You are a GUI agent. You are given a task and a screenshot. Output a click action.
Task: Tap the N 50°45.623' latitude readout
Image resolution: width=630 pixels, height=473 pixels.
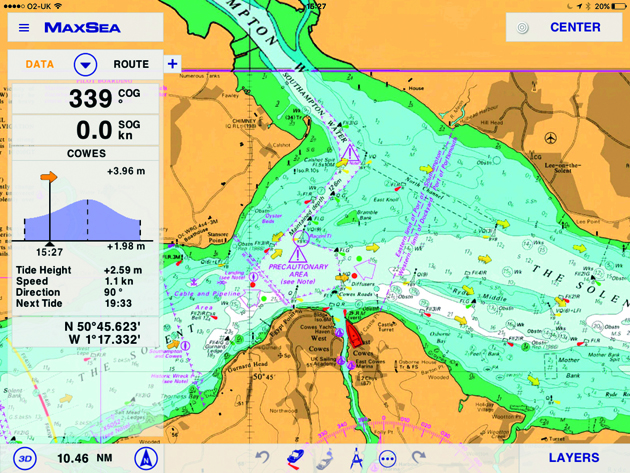[102, 327]
